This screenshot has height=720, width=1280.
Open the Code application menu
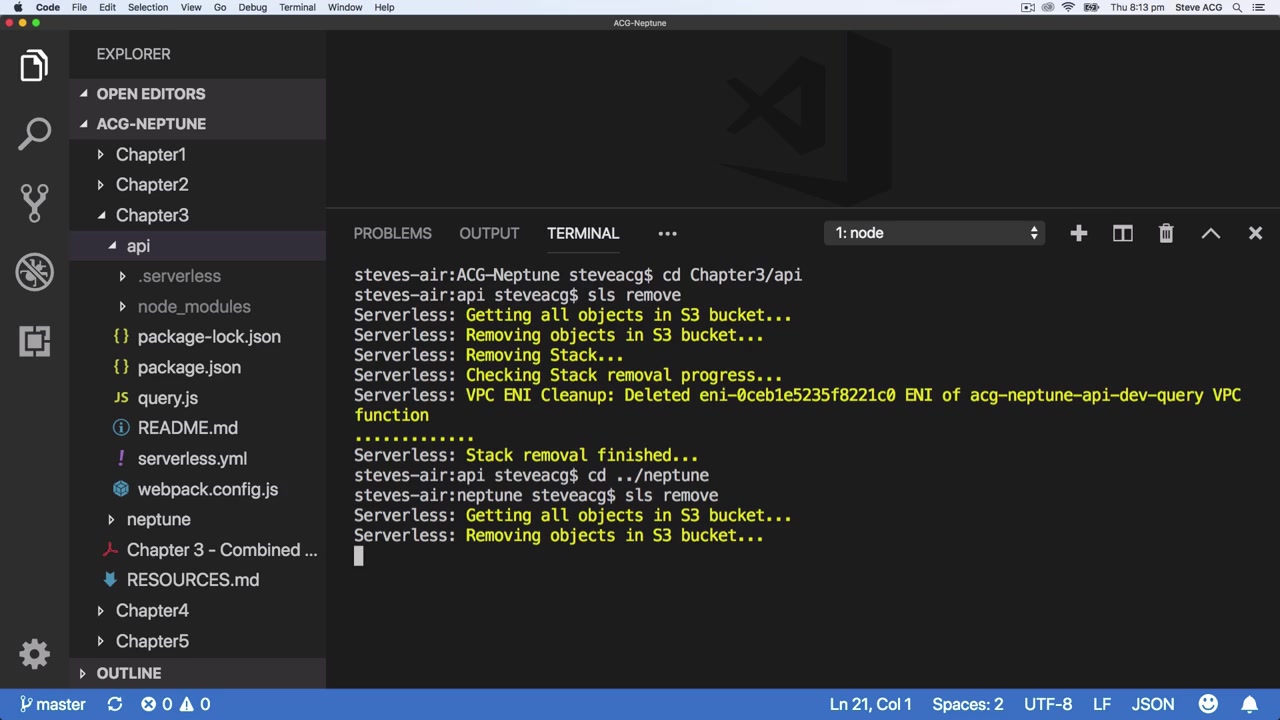(48, 7)
